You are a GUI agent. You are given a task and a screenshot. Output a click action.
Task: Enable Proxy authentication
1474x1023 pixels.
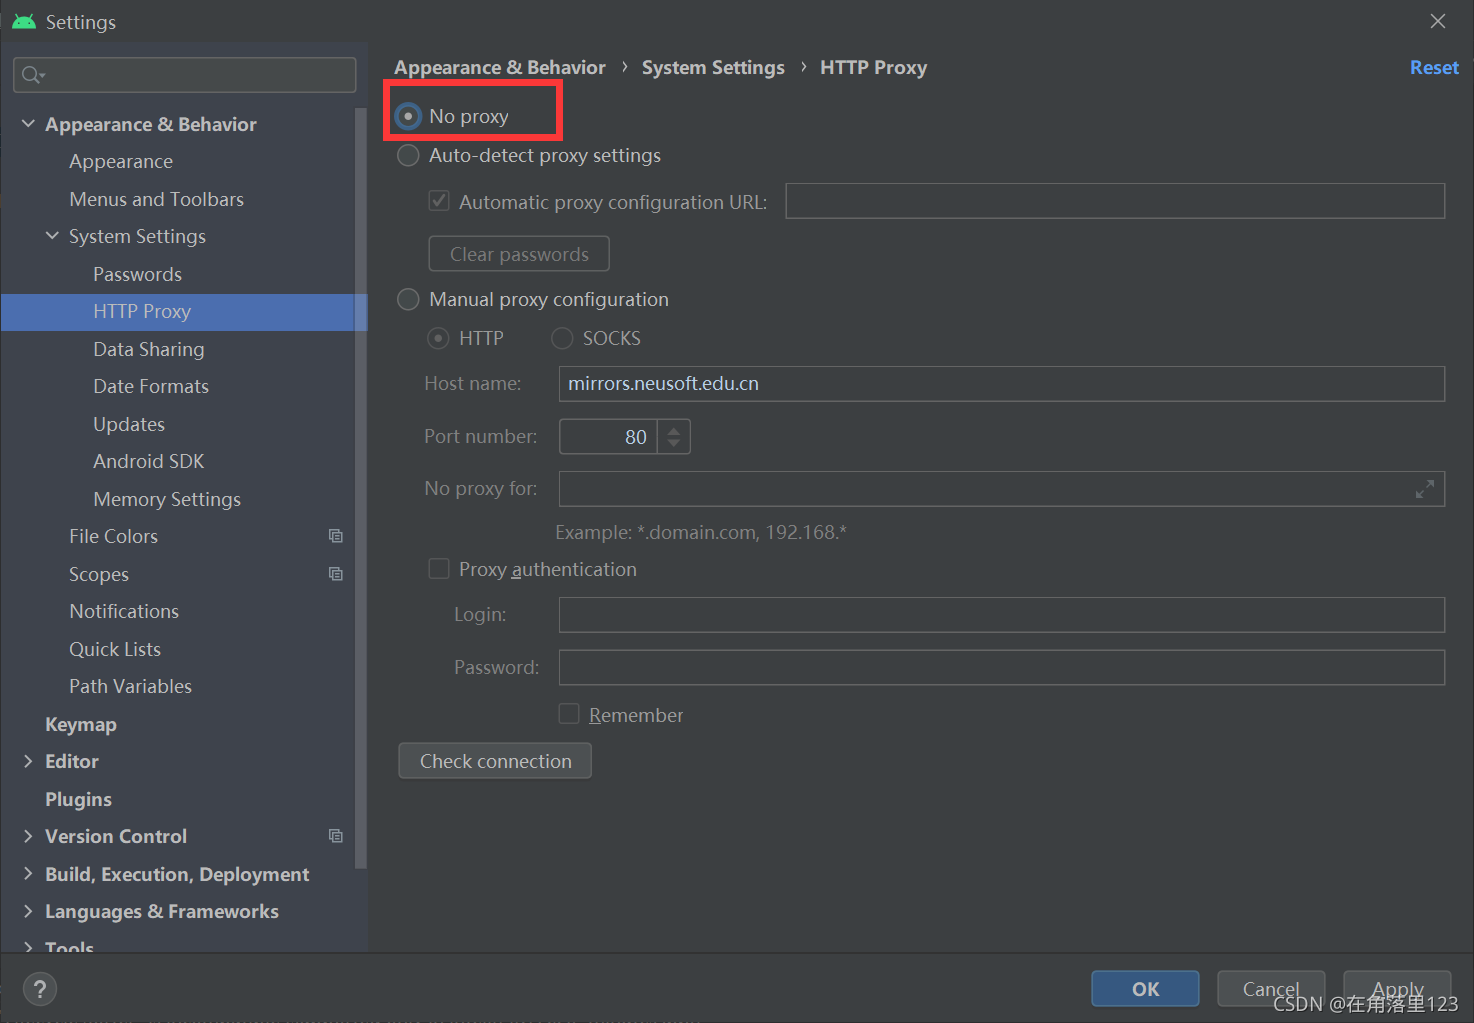coord(439,568)
